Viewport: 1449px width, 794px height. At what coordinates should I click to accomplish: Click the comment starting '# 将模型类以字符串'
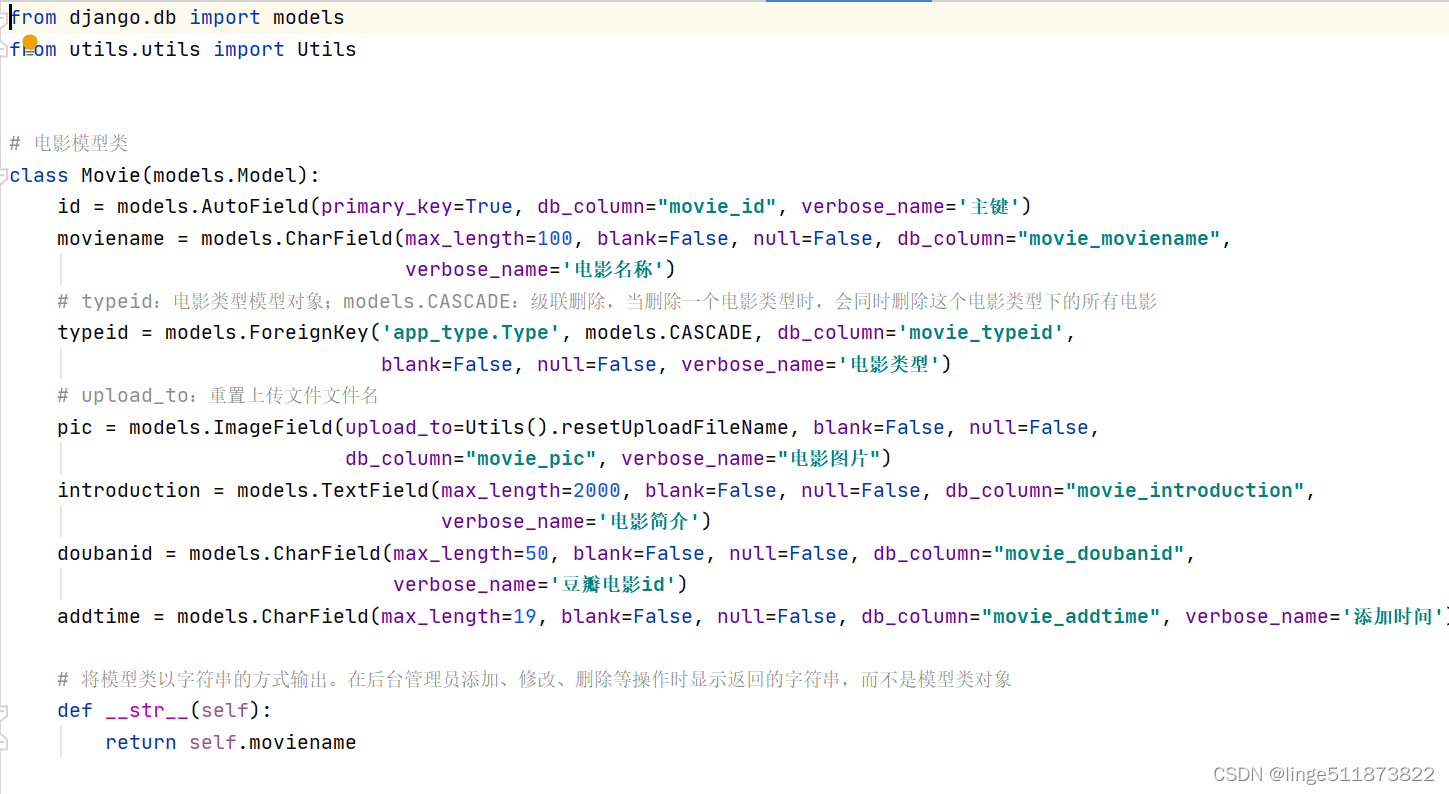click(x=535, y=679)
